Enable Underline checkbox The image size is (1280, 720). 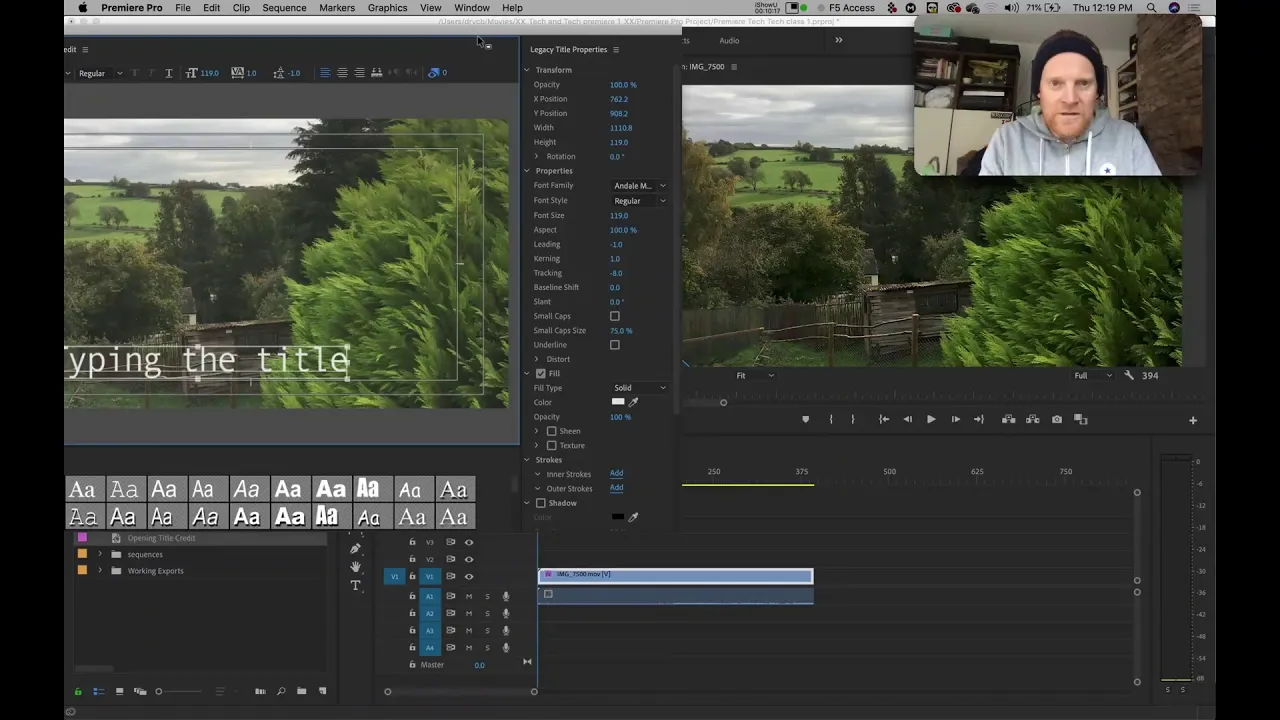click(615, 345)
